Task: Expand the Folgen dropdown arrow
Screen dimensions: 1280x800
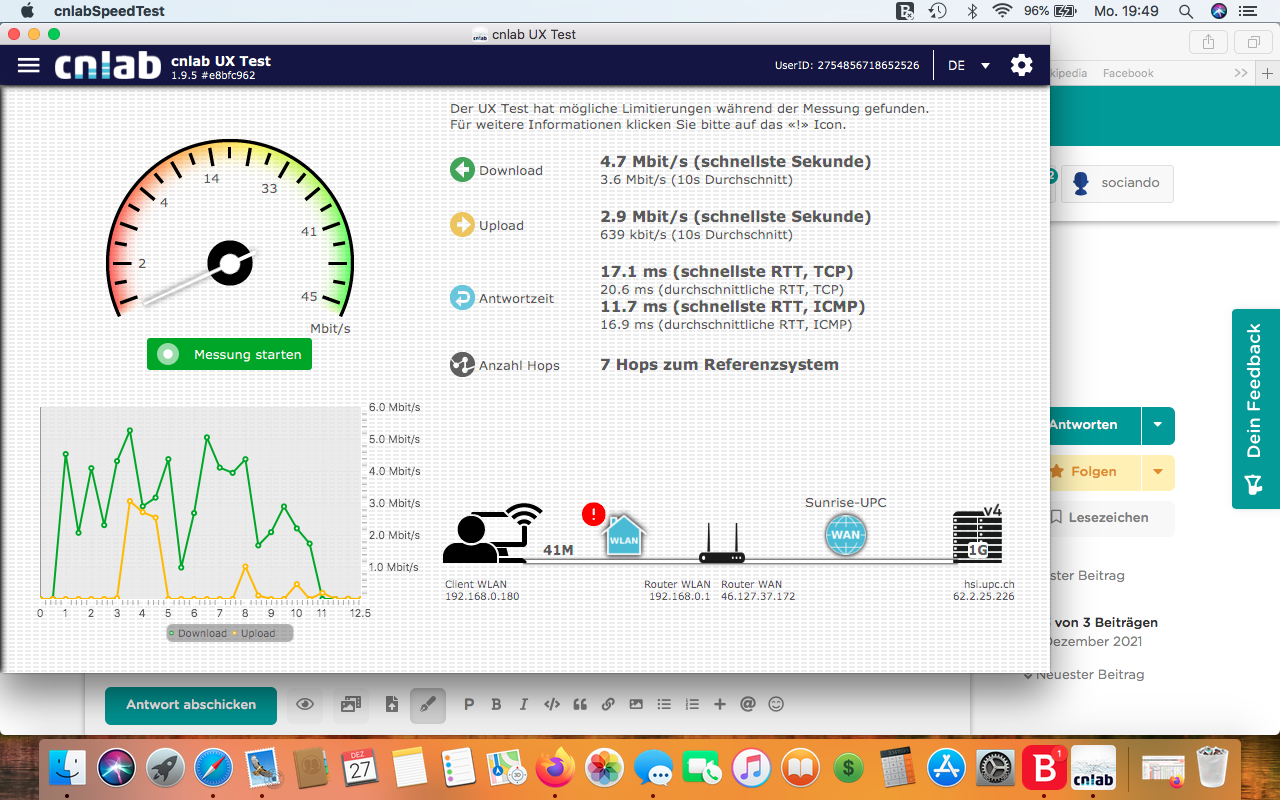Action: click(1158, 472)
